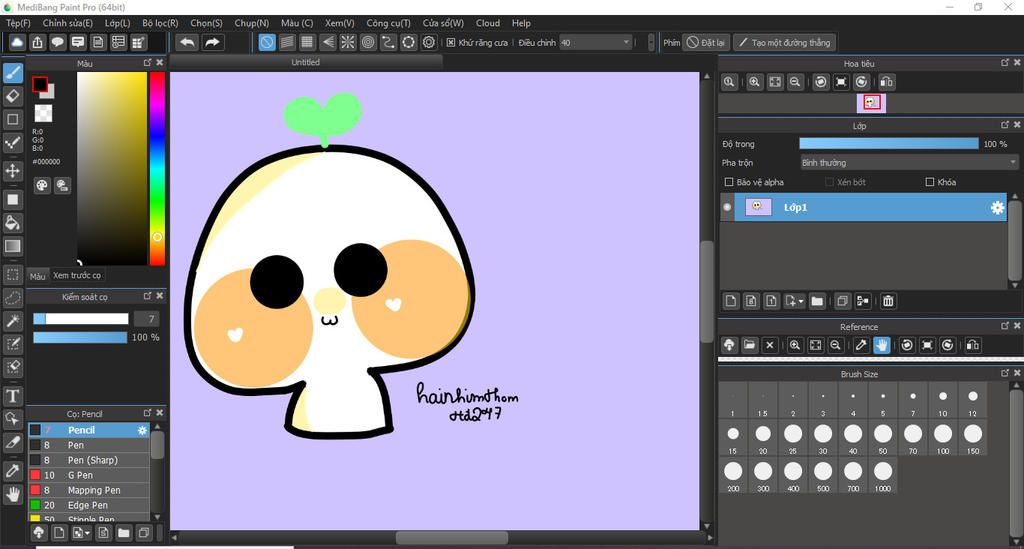
Task: Enable Bảo vệ alpha checkbox
Action: (729, 182)
